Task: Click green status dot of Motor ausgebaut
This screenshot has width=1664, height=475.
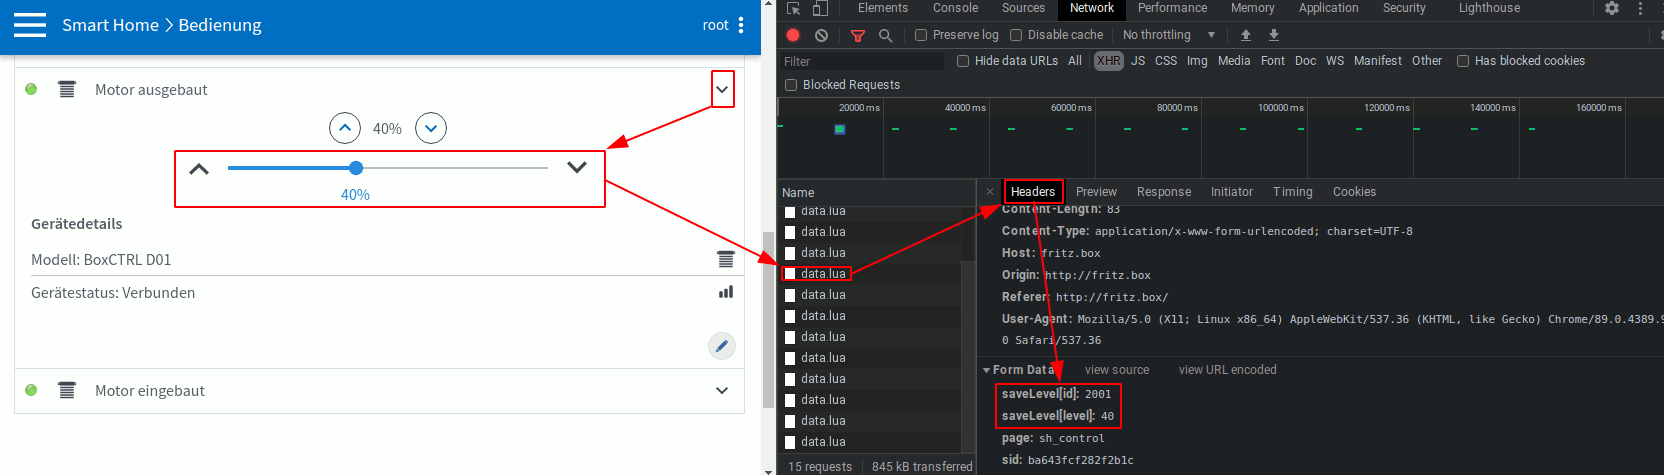Action: [x=31, y=89]
